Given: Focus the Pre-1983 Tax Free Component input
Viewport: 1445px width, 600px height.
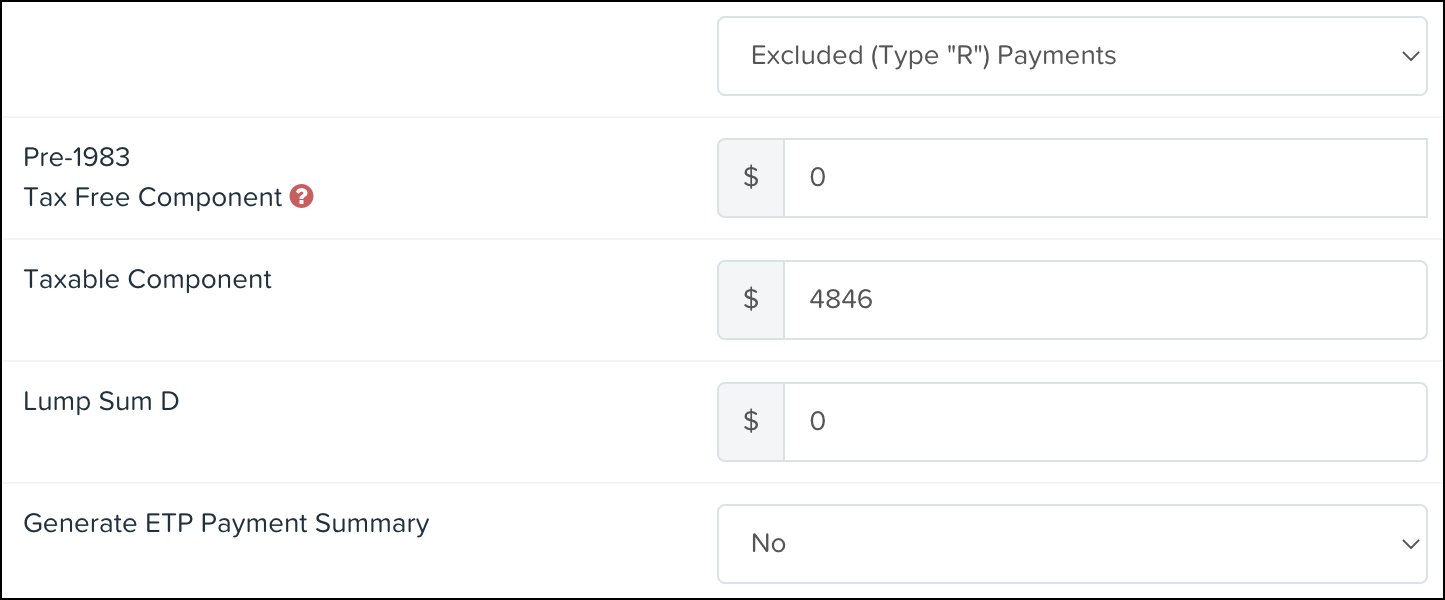Looking at the screenshot, I should 1105,178.
